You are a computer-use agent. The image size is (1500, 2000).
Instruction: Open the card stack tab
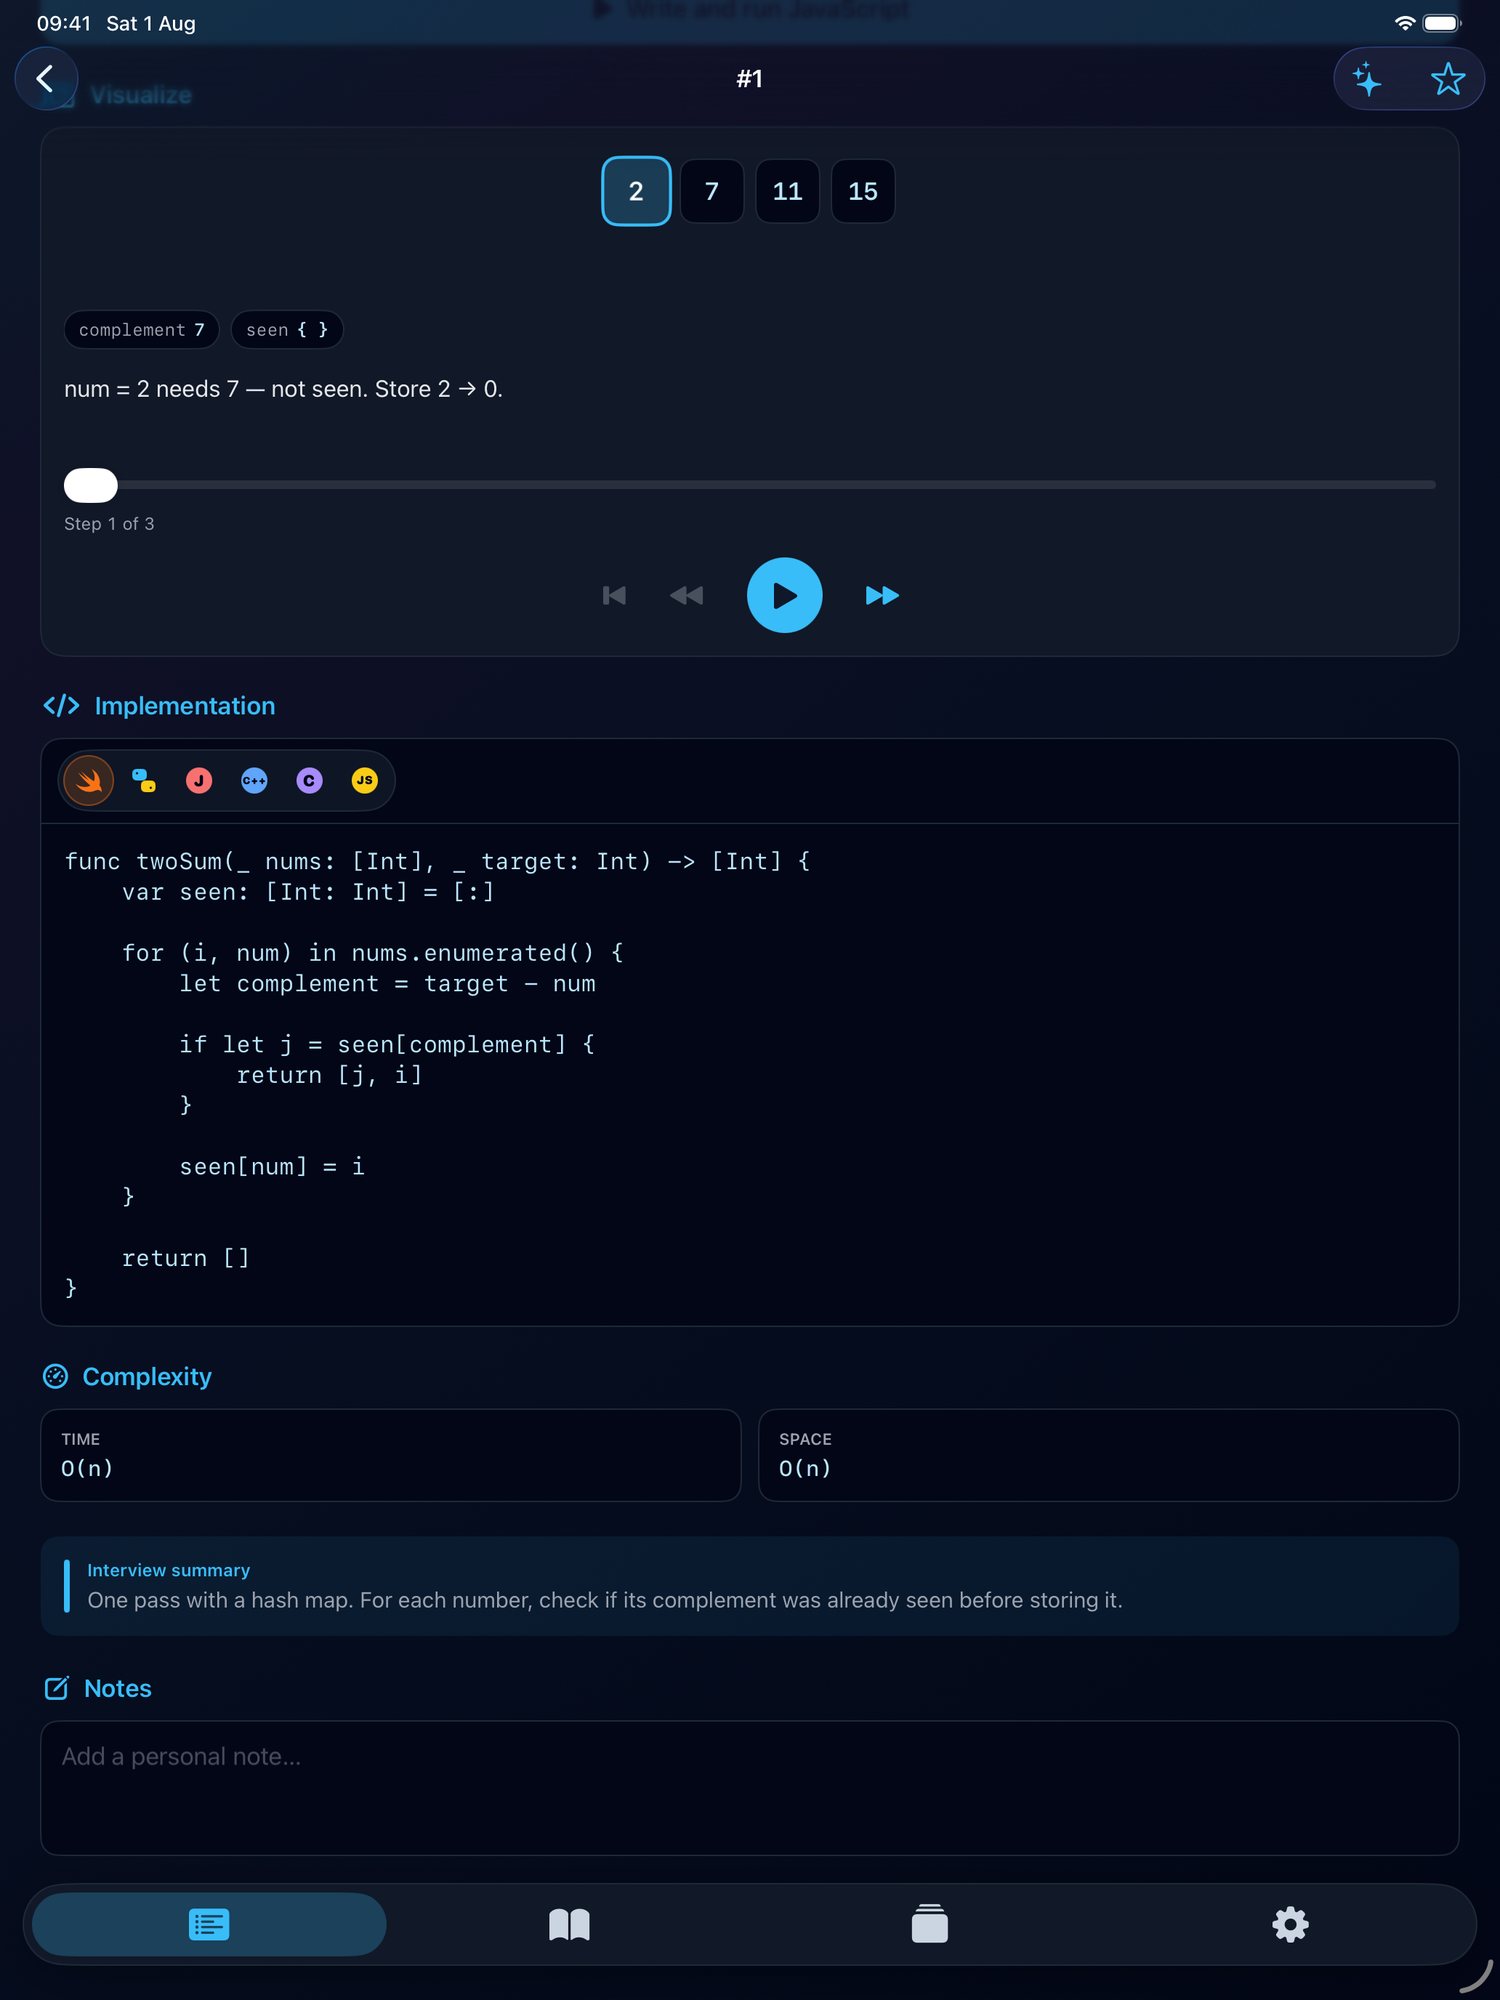[930, 1924]
